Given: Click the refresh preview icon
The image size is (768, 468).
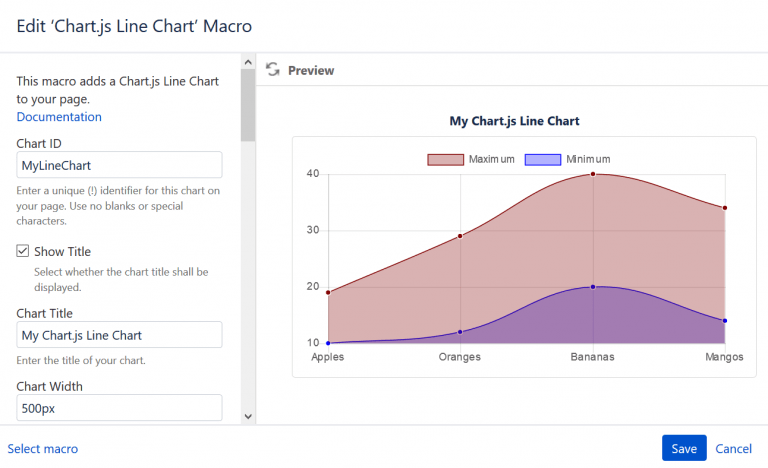Looking at the screenshot, I should (x=273, y=70).
